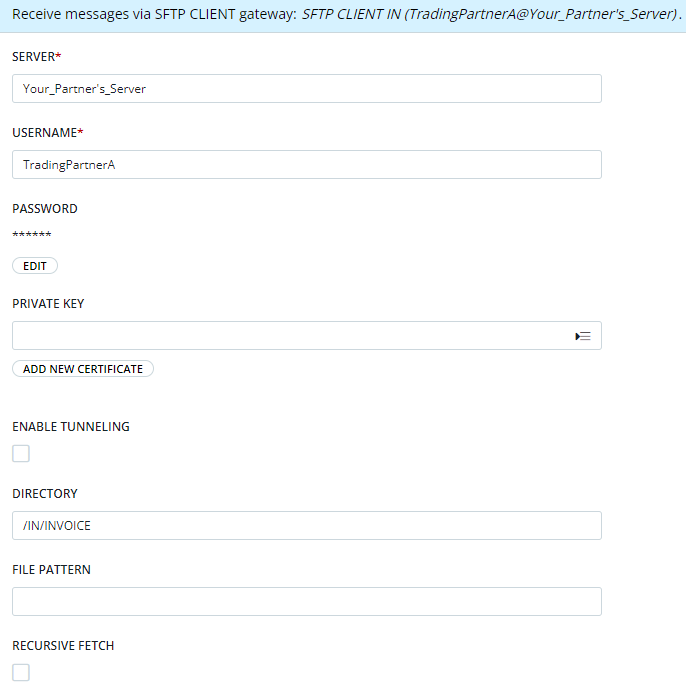Open the Private Key list icon
Image resolution: width=686 pixels, height=698 pixels.
tap(583, 336)
